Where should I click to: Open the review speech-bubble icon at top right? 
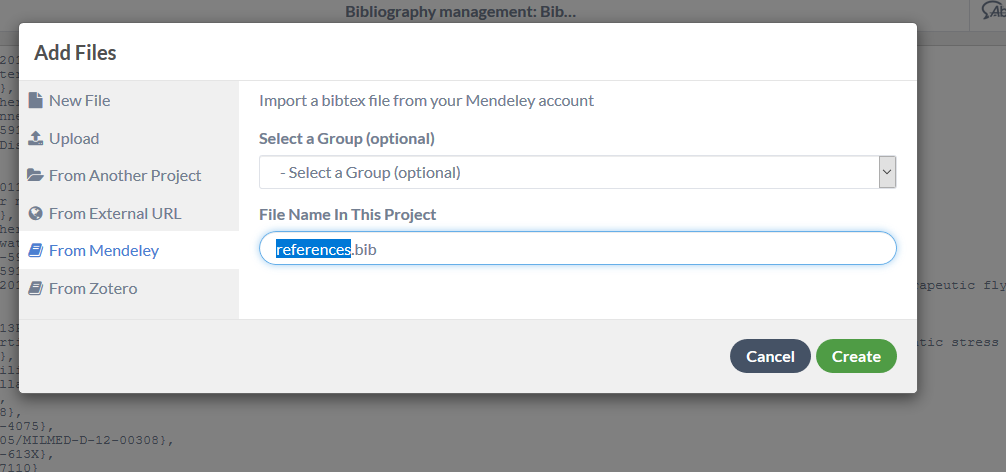point(993,11)
